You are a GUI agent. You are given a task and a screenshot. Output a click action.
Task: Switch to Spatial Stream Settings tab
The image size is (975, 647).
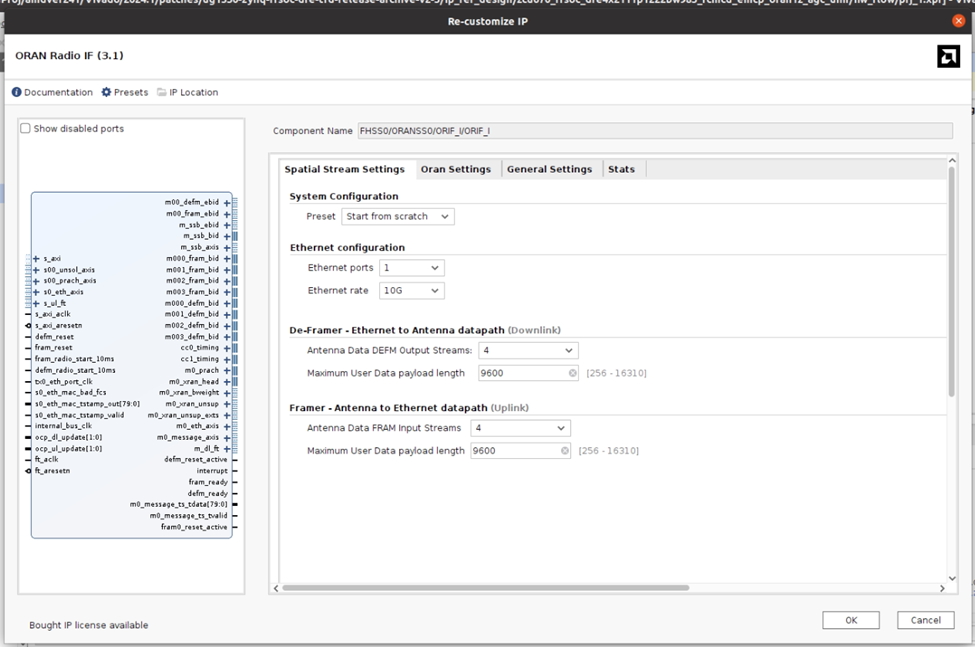click(x=344, y=169)
